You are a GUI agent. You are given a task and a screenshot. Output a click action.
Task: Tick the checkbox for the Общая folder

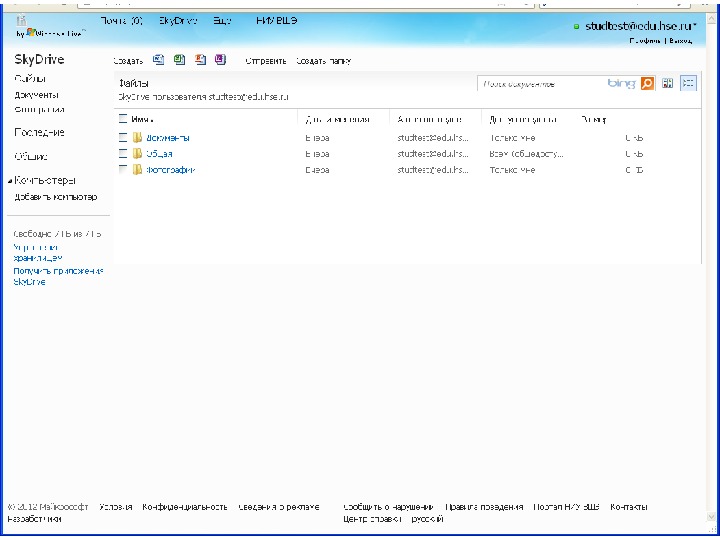[123, 153]
